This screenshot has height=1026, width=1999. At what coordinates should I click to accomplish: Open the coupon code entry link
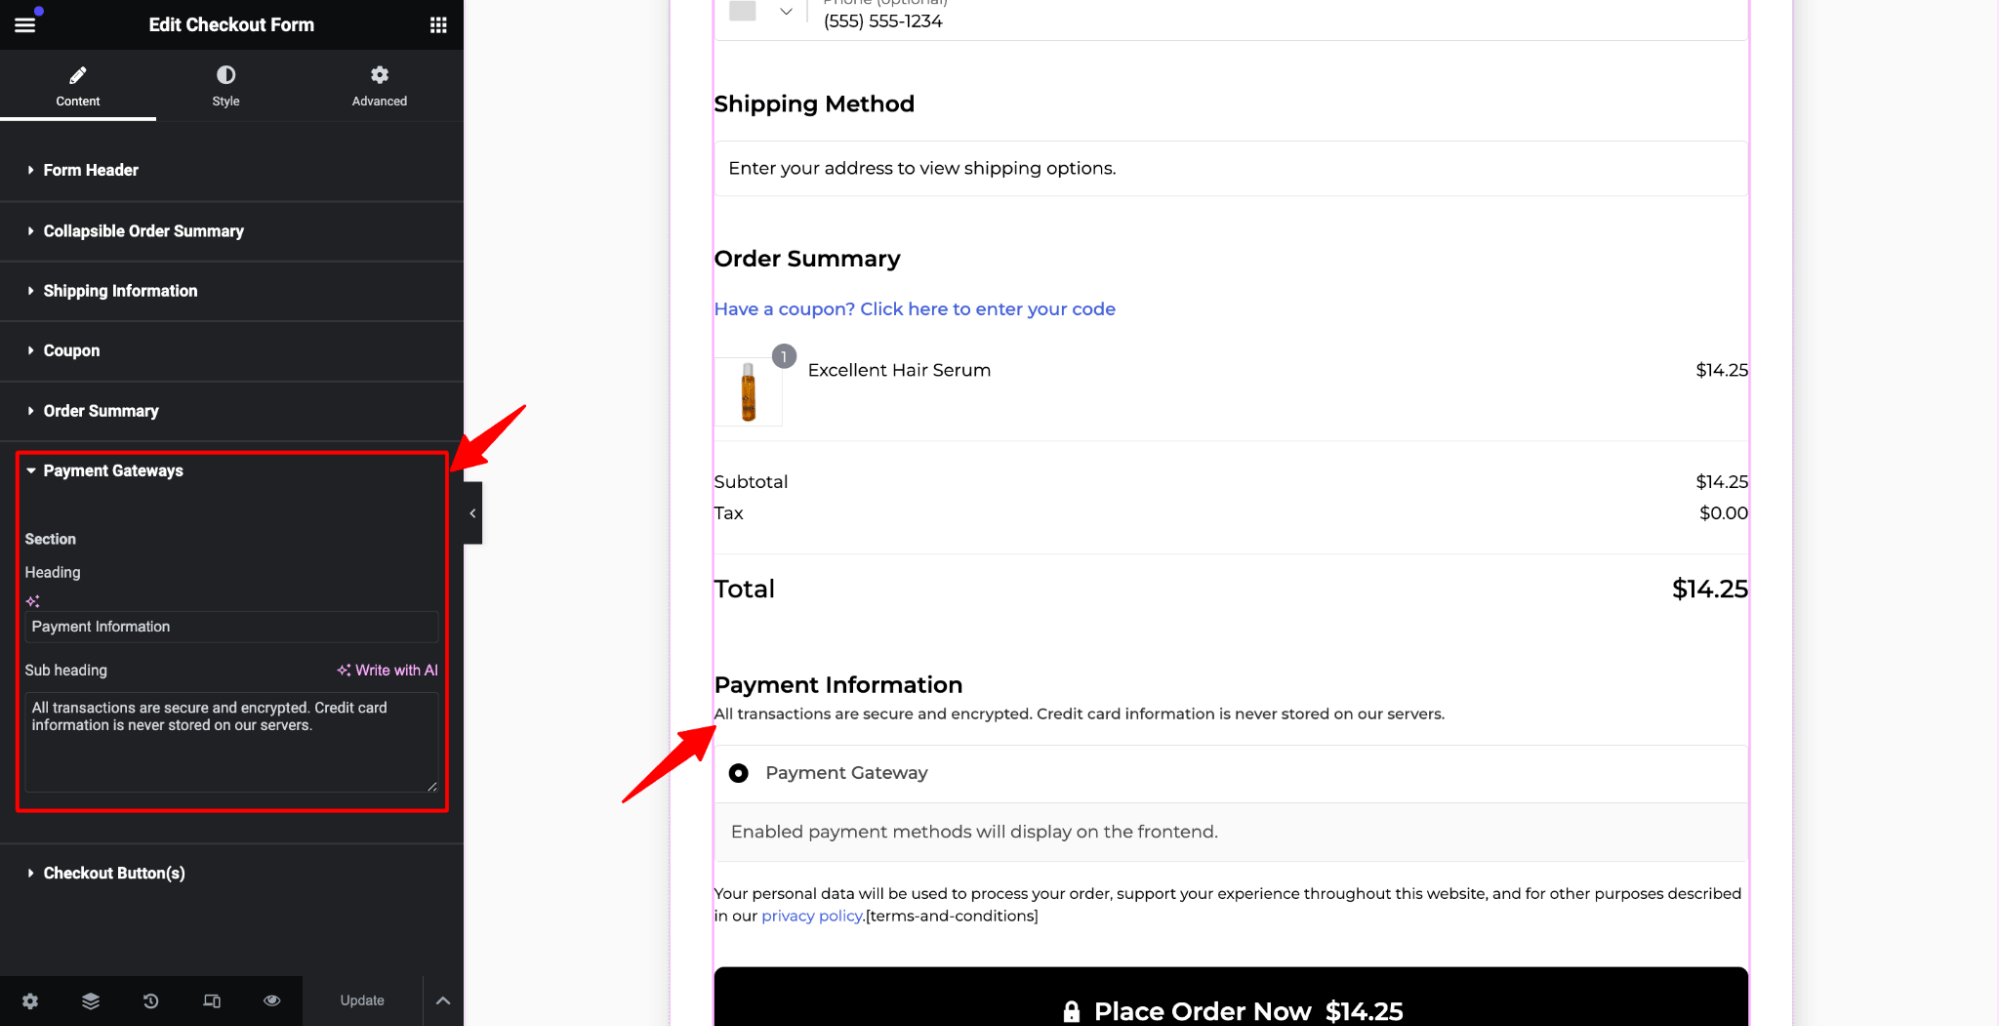point(914,308)
